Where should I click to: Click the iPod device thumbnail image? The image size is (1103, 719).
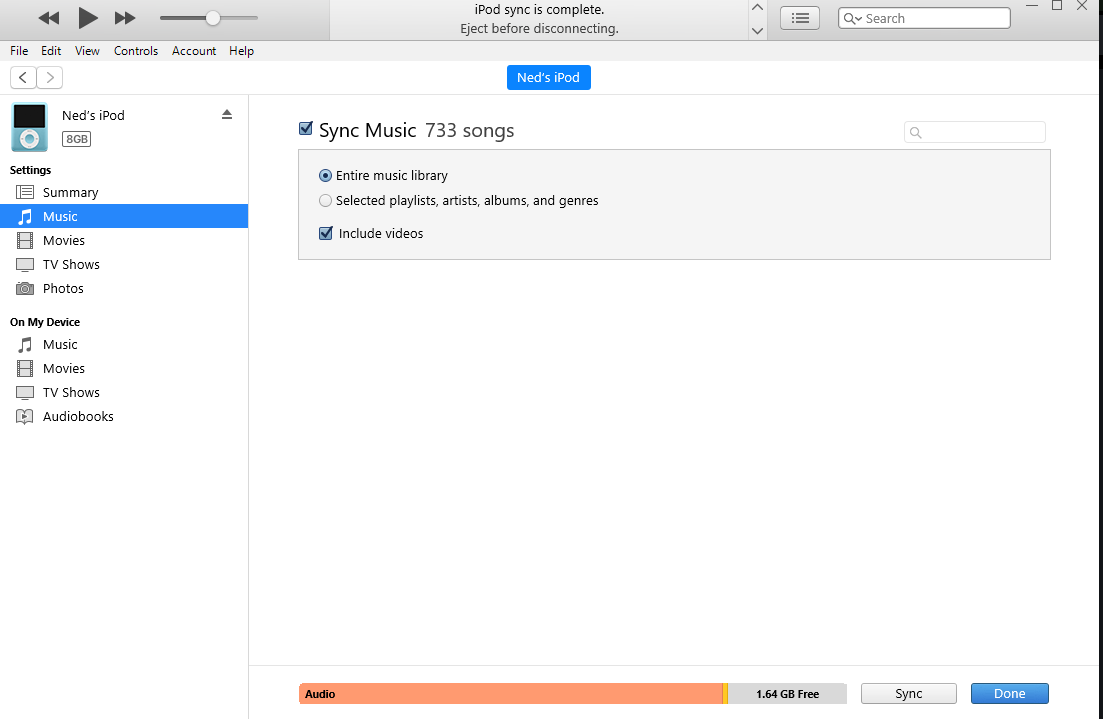[x=30, y=127]
